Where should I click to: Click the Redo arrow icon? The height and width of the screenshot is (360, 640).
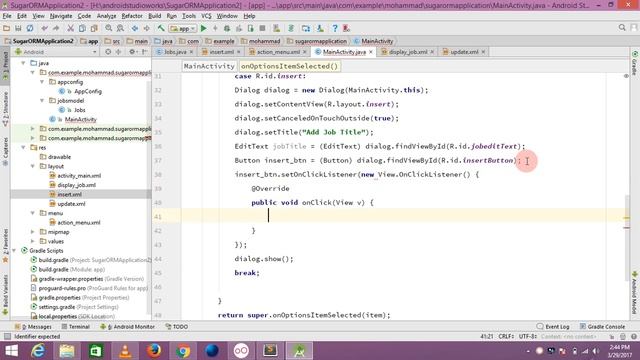[56, 28]
